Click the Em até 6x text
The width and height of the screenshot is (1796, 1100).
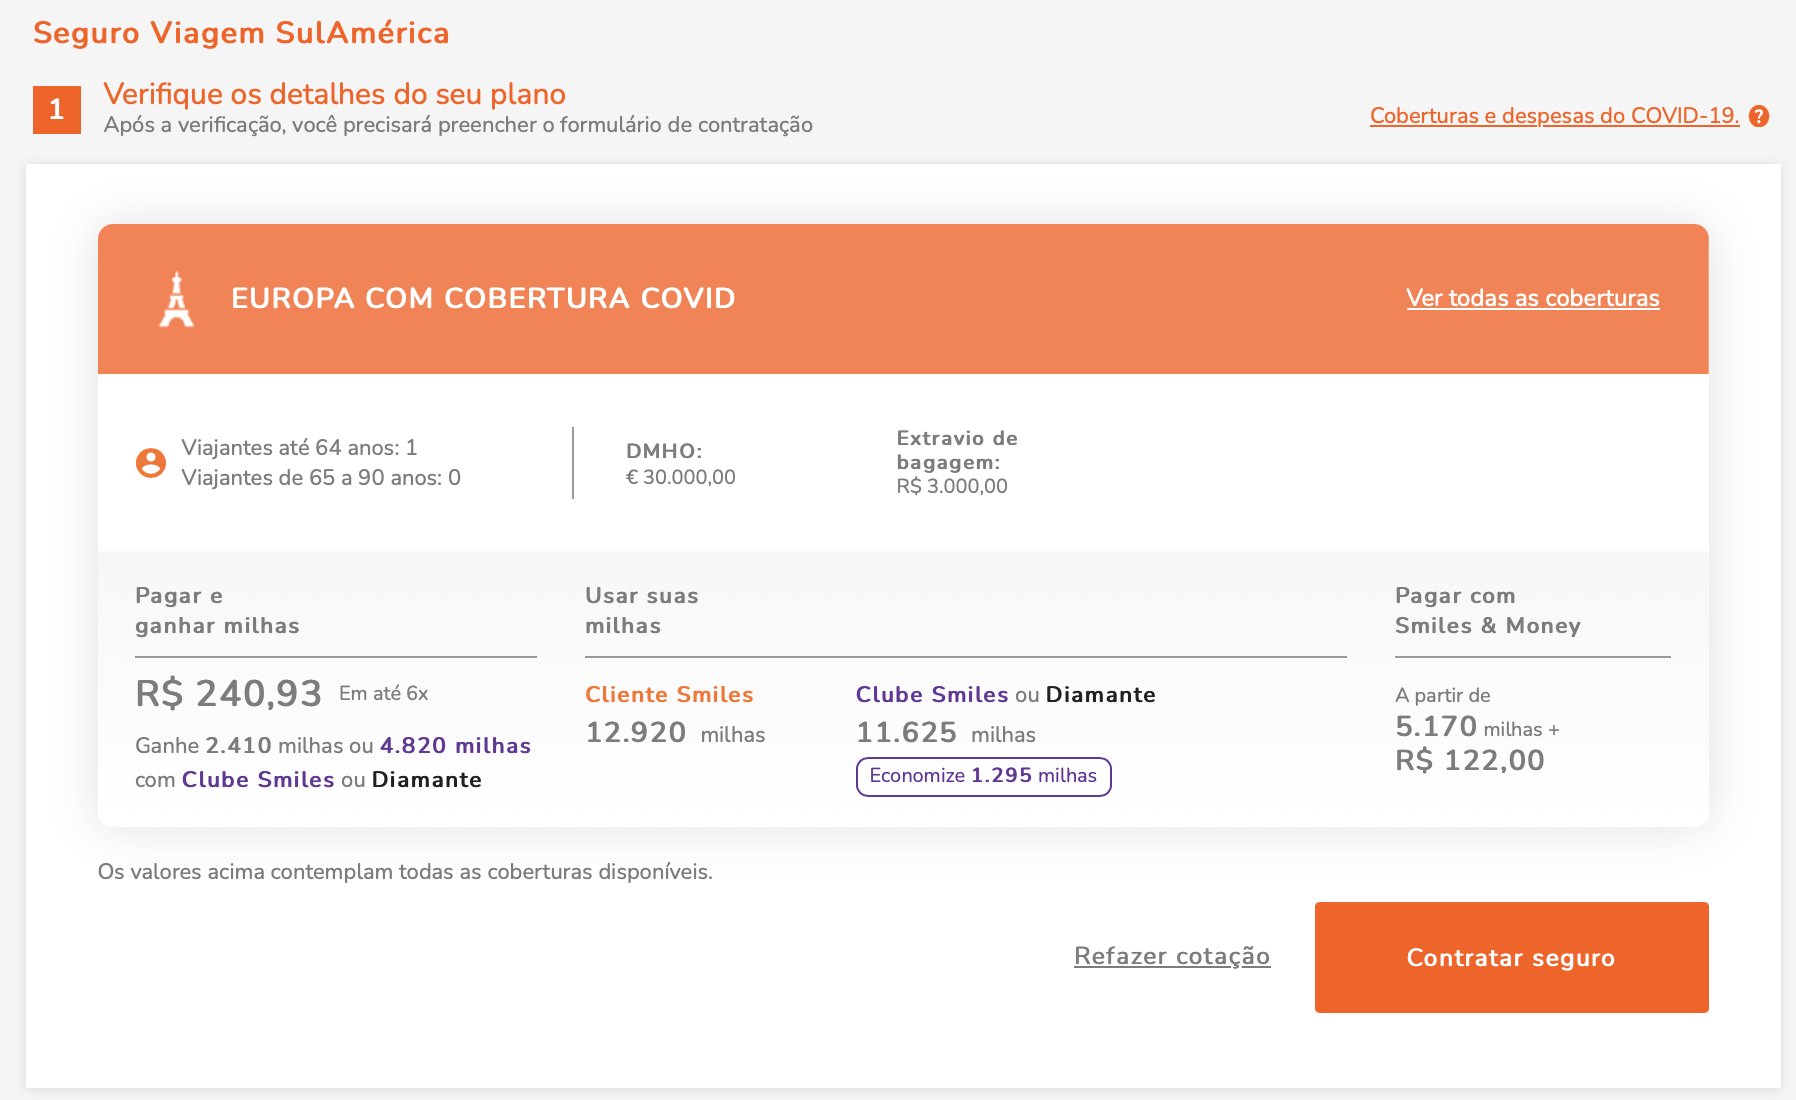383,693
